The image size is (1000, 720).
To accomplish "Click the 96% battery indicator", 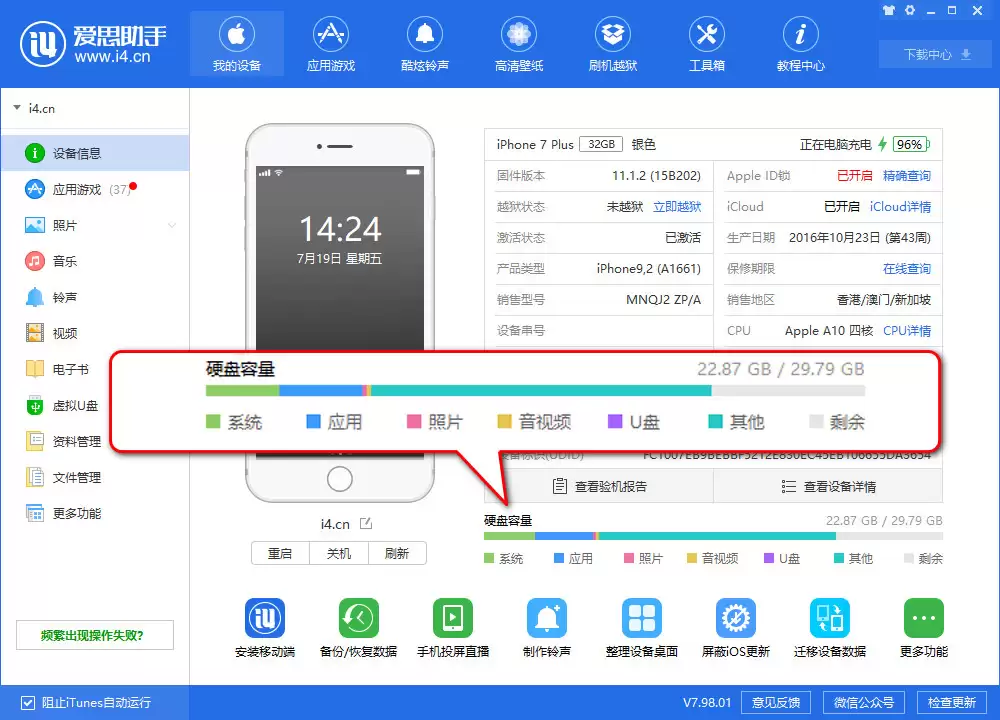I will 911,144.
